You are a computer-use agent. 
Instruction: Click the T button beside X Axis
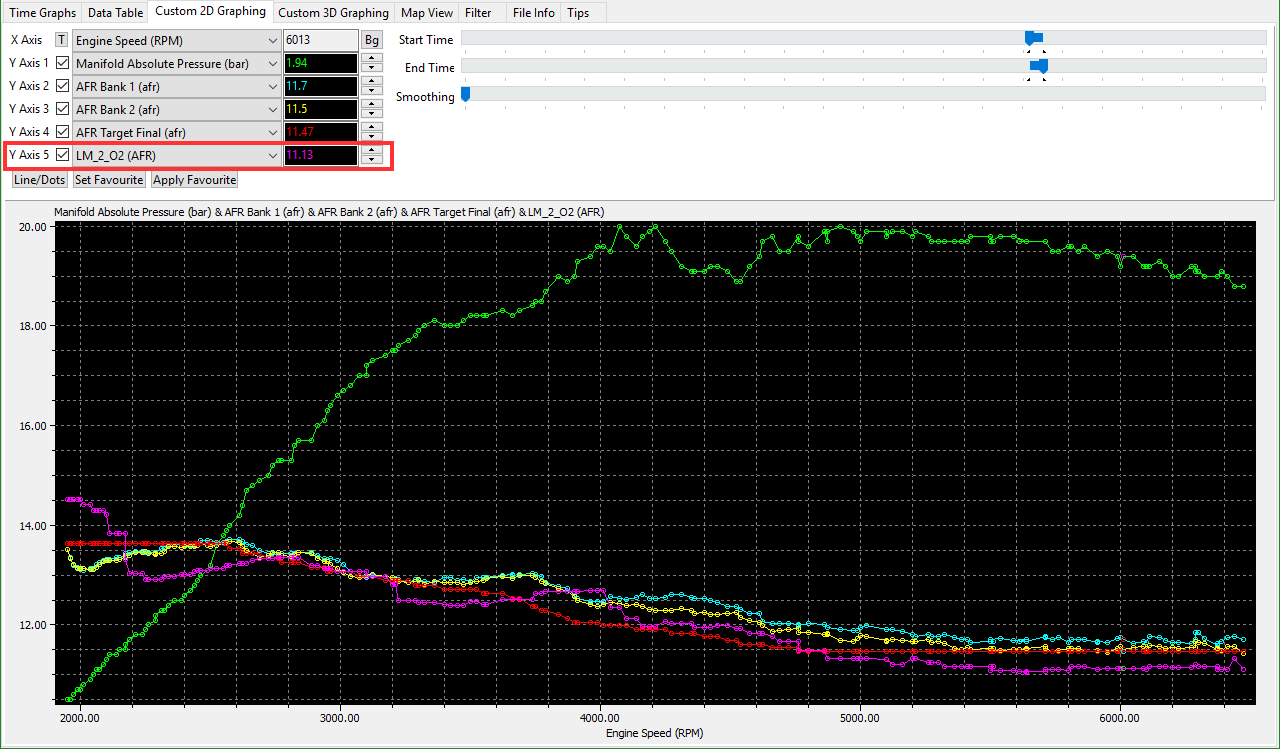pos(62,40)
